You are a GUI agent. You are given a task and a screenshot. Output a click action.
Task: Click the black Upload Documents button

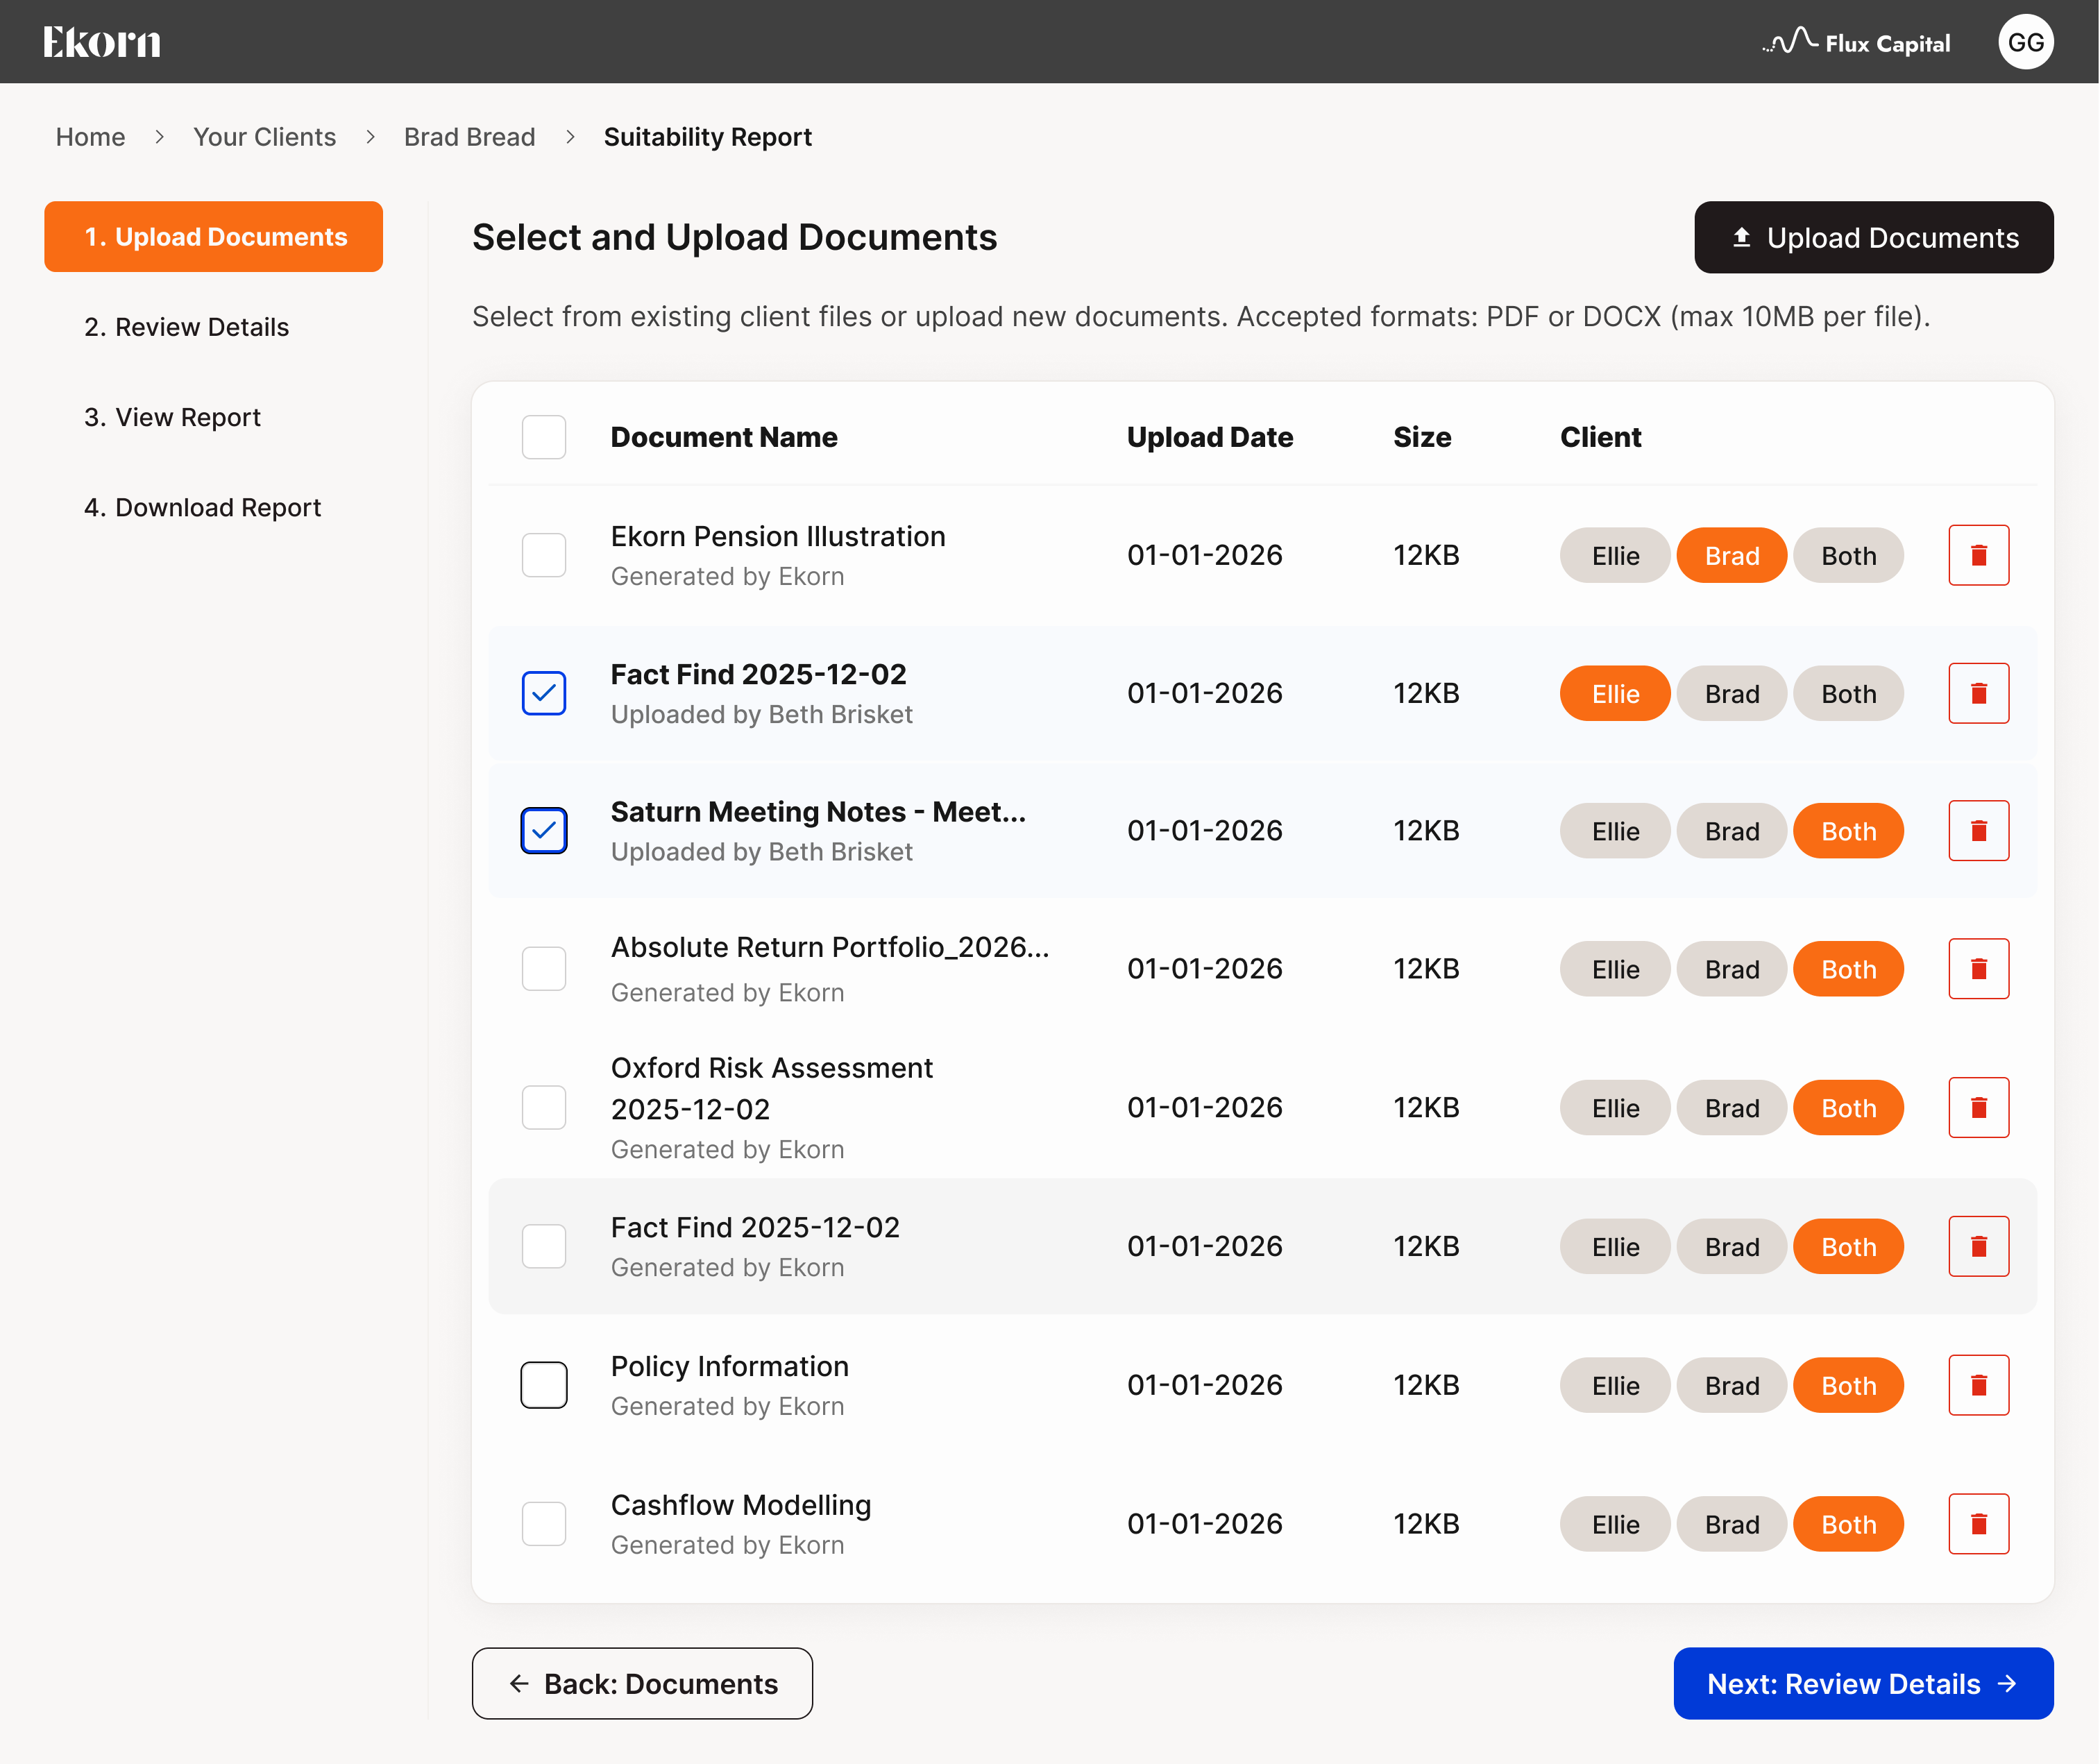coord(1874,238)
